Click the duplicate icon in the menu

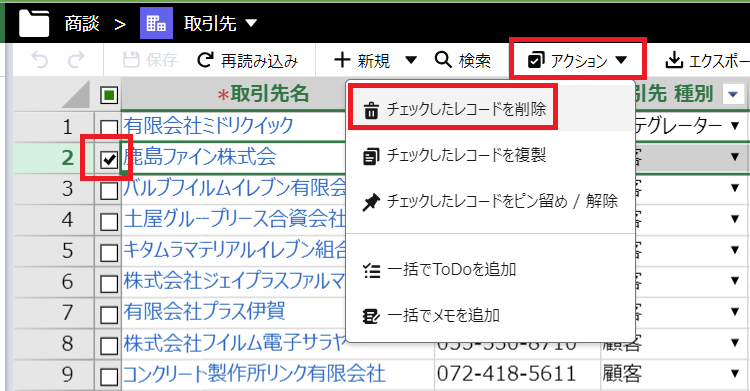point(371,156)
